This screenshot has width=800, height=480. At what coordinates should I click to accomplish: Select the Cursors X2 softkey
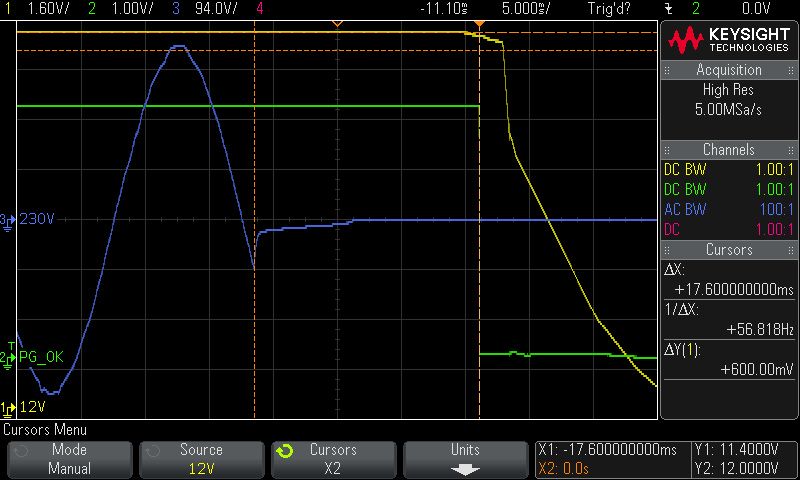pos(334,460)
